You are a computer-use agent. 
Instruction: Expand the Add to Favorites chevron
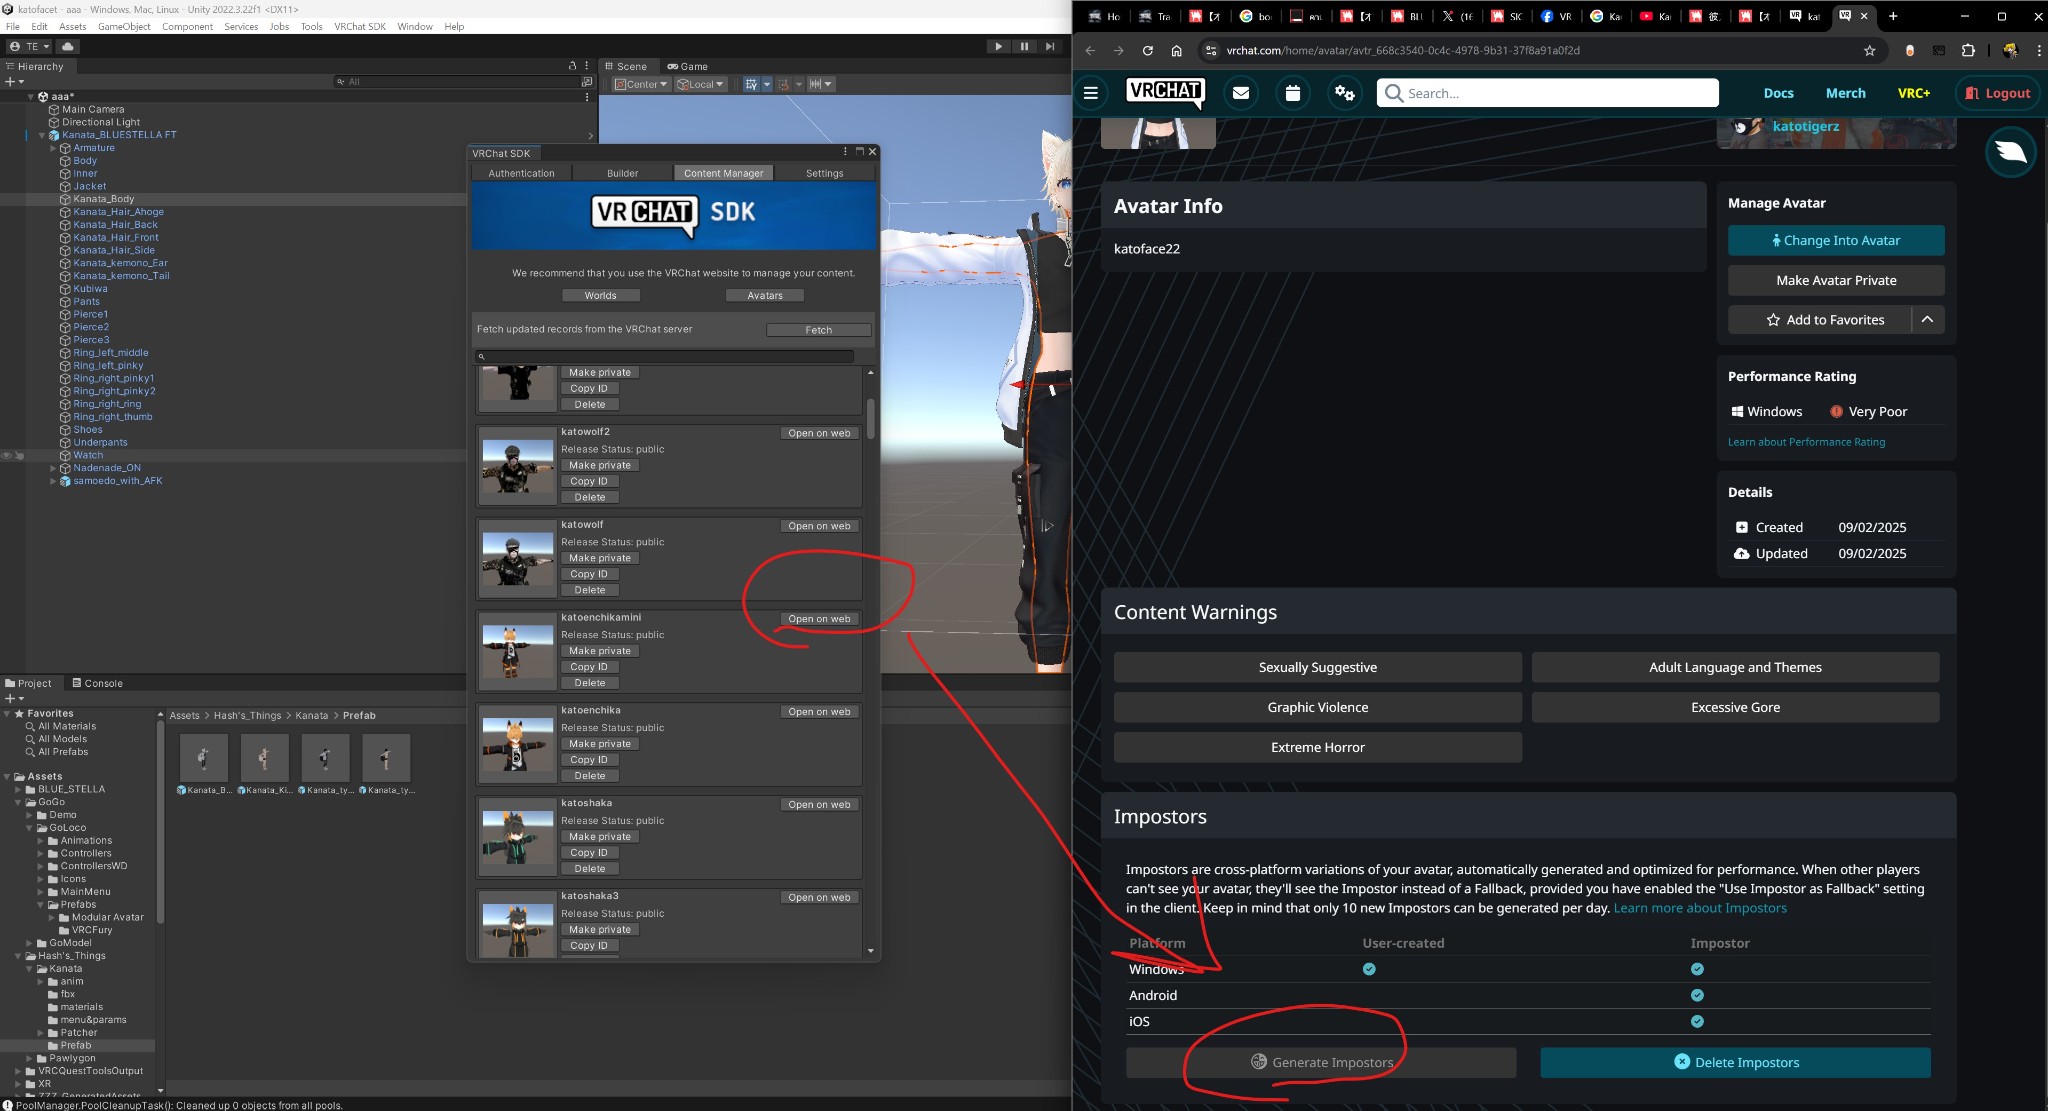pos(1927,319)
